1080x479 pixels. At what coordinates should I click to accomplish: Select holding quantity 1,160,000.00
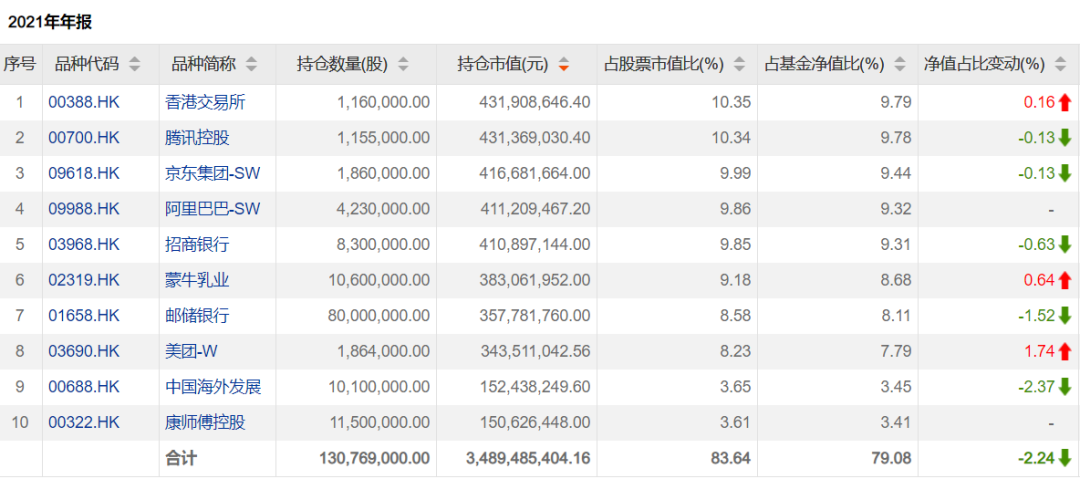click(384, 103)
